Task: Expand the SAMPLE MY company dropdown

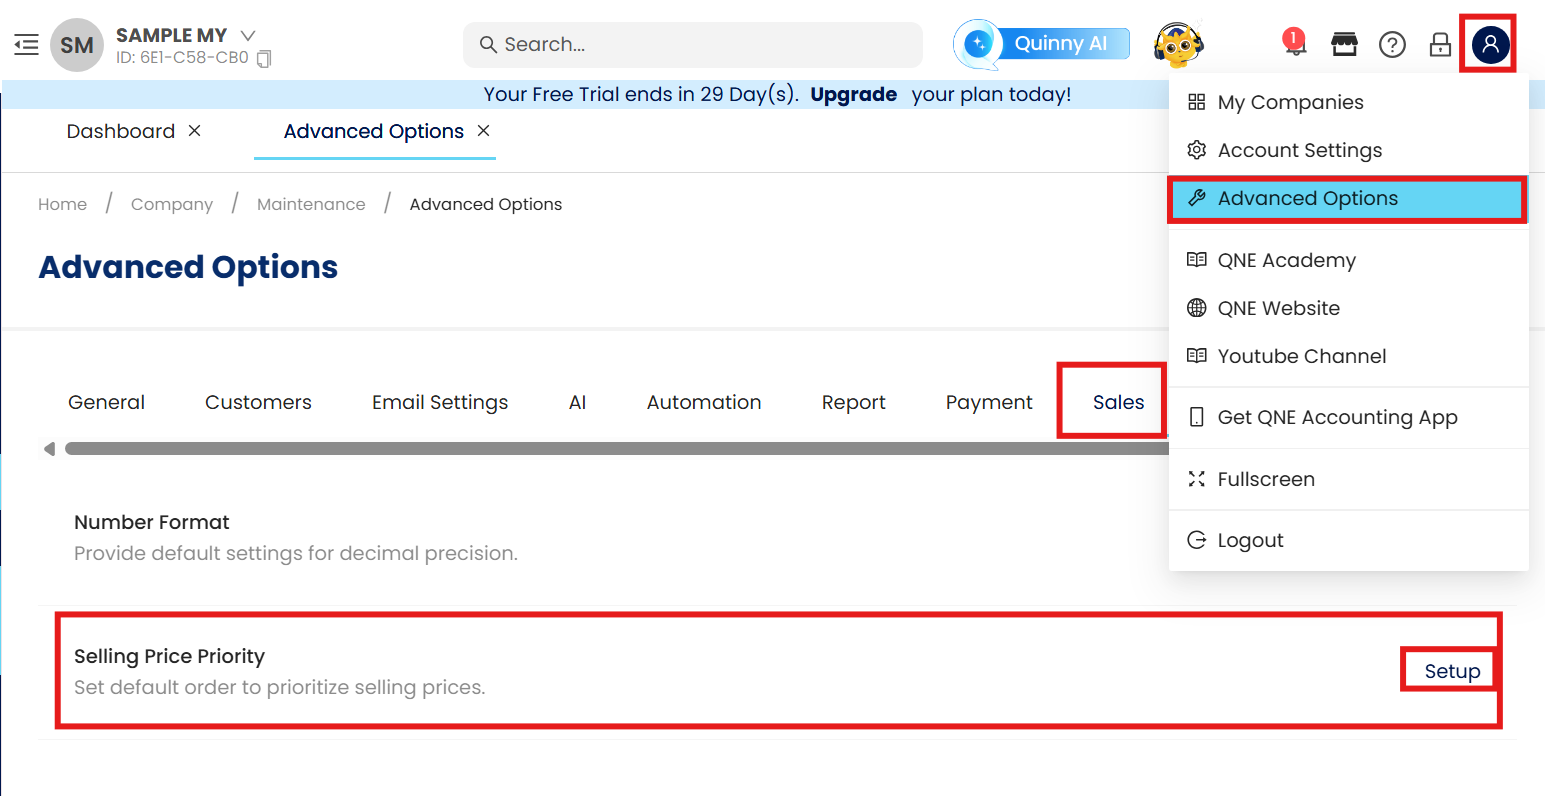Action: click(x=248, y=35)
